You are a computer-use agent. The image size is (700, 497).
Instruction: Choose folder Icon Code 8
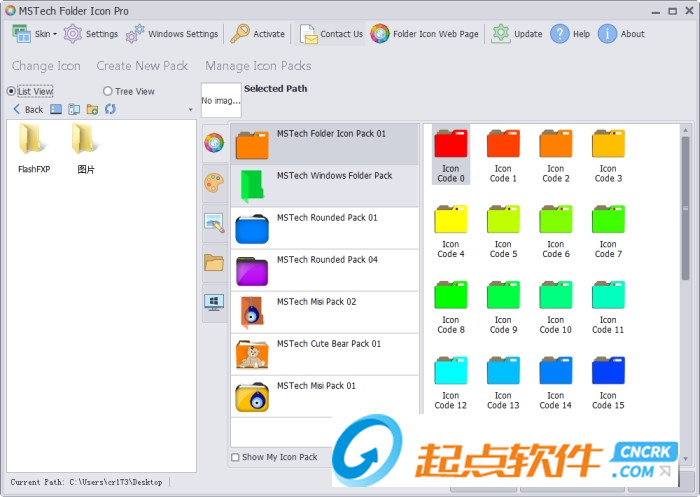pos(451,306)
